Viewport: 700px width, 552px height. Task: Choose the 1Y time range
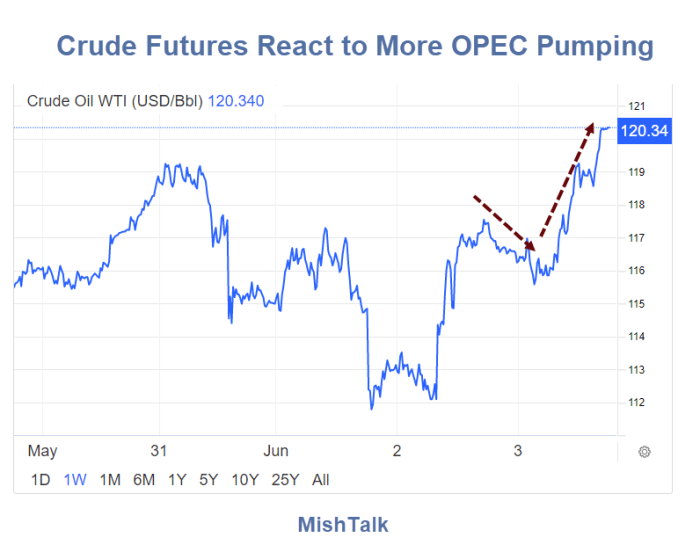pyautogui.click(x=177, y=480)
